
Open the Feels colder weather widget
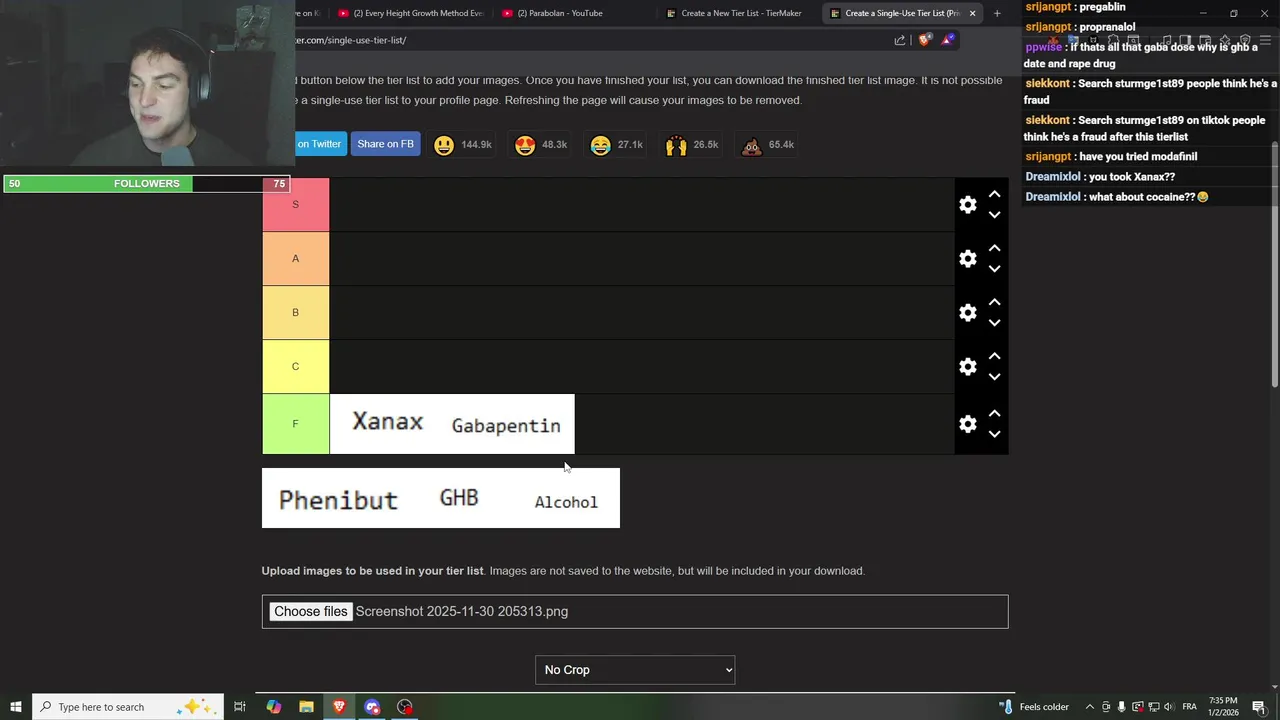click(x=1034, y=707)
